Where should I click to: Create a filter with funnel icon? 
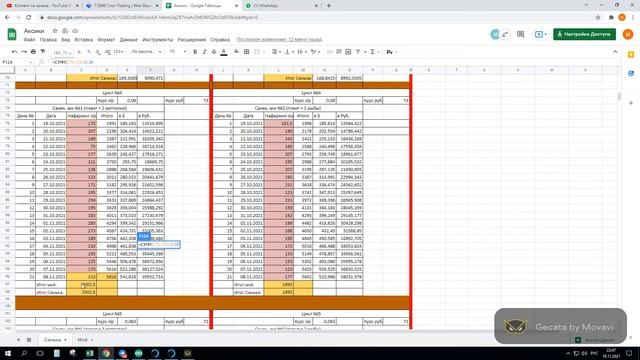pos(358,52)
